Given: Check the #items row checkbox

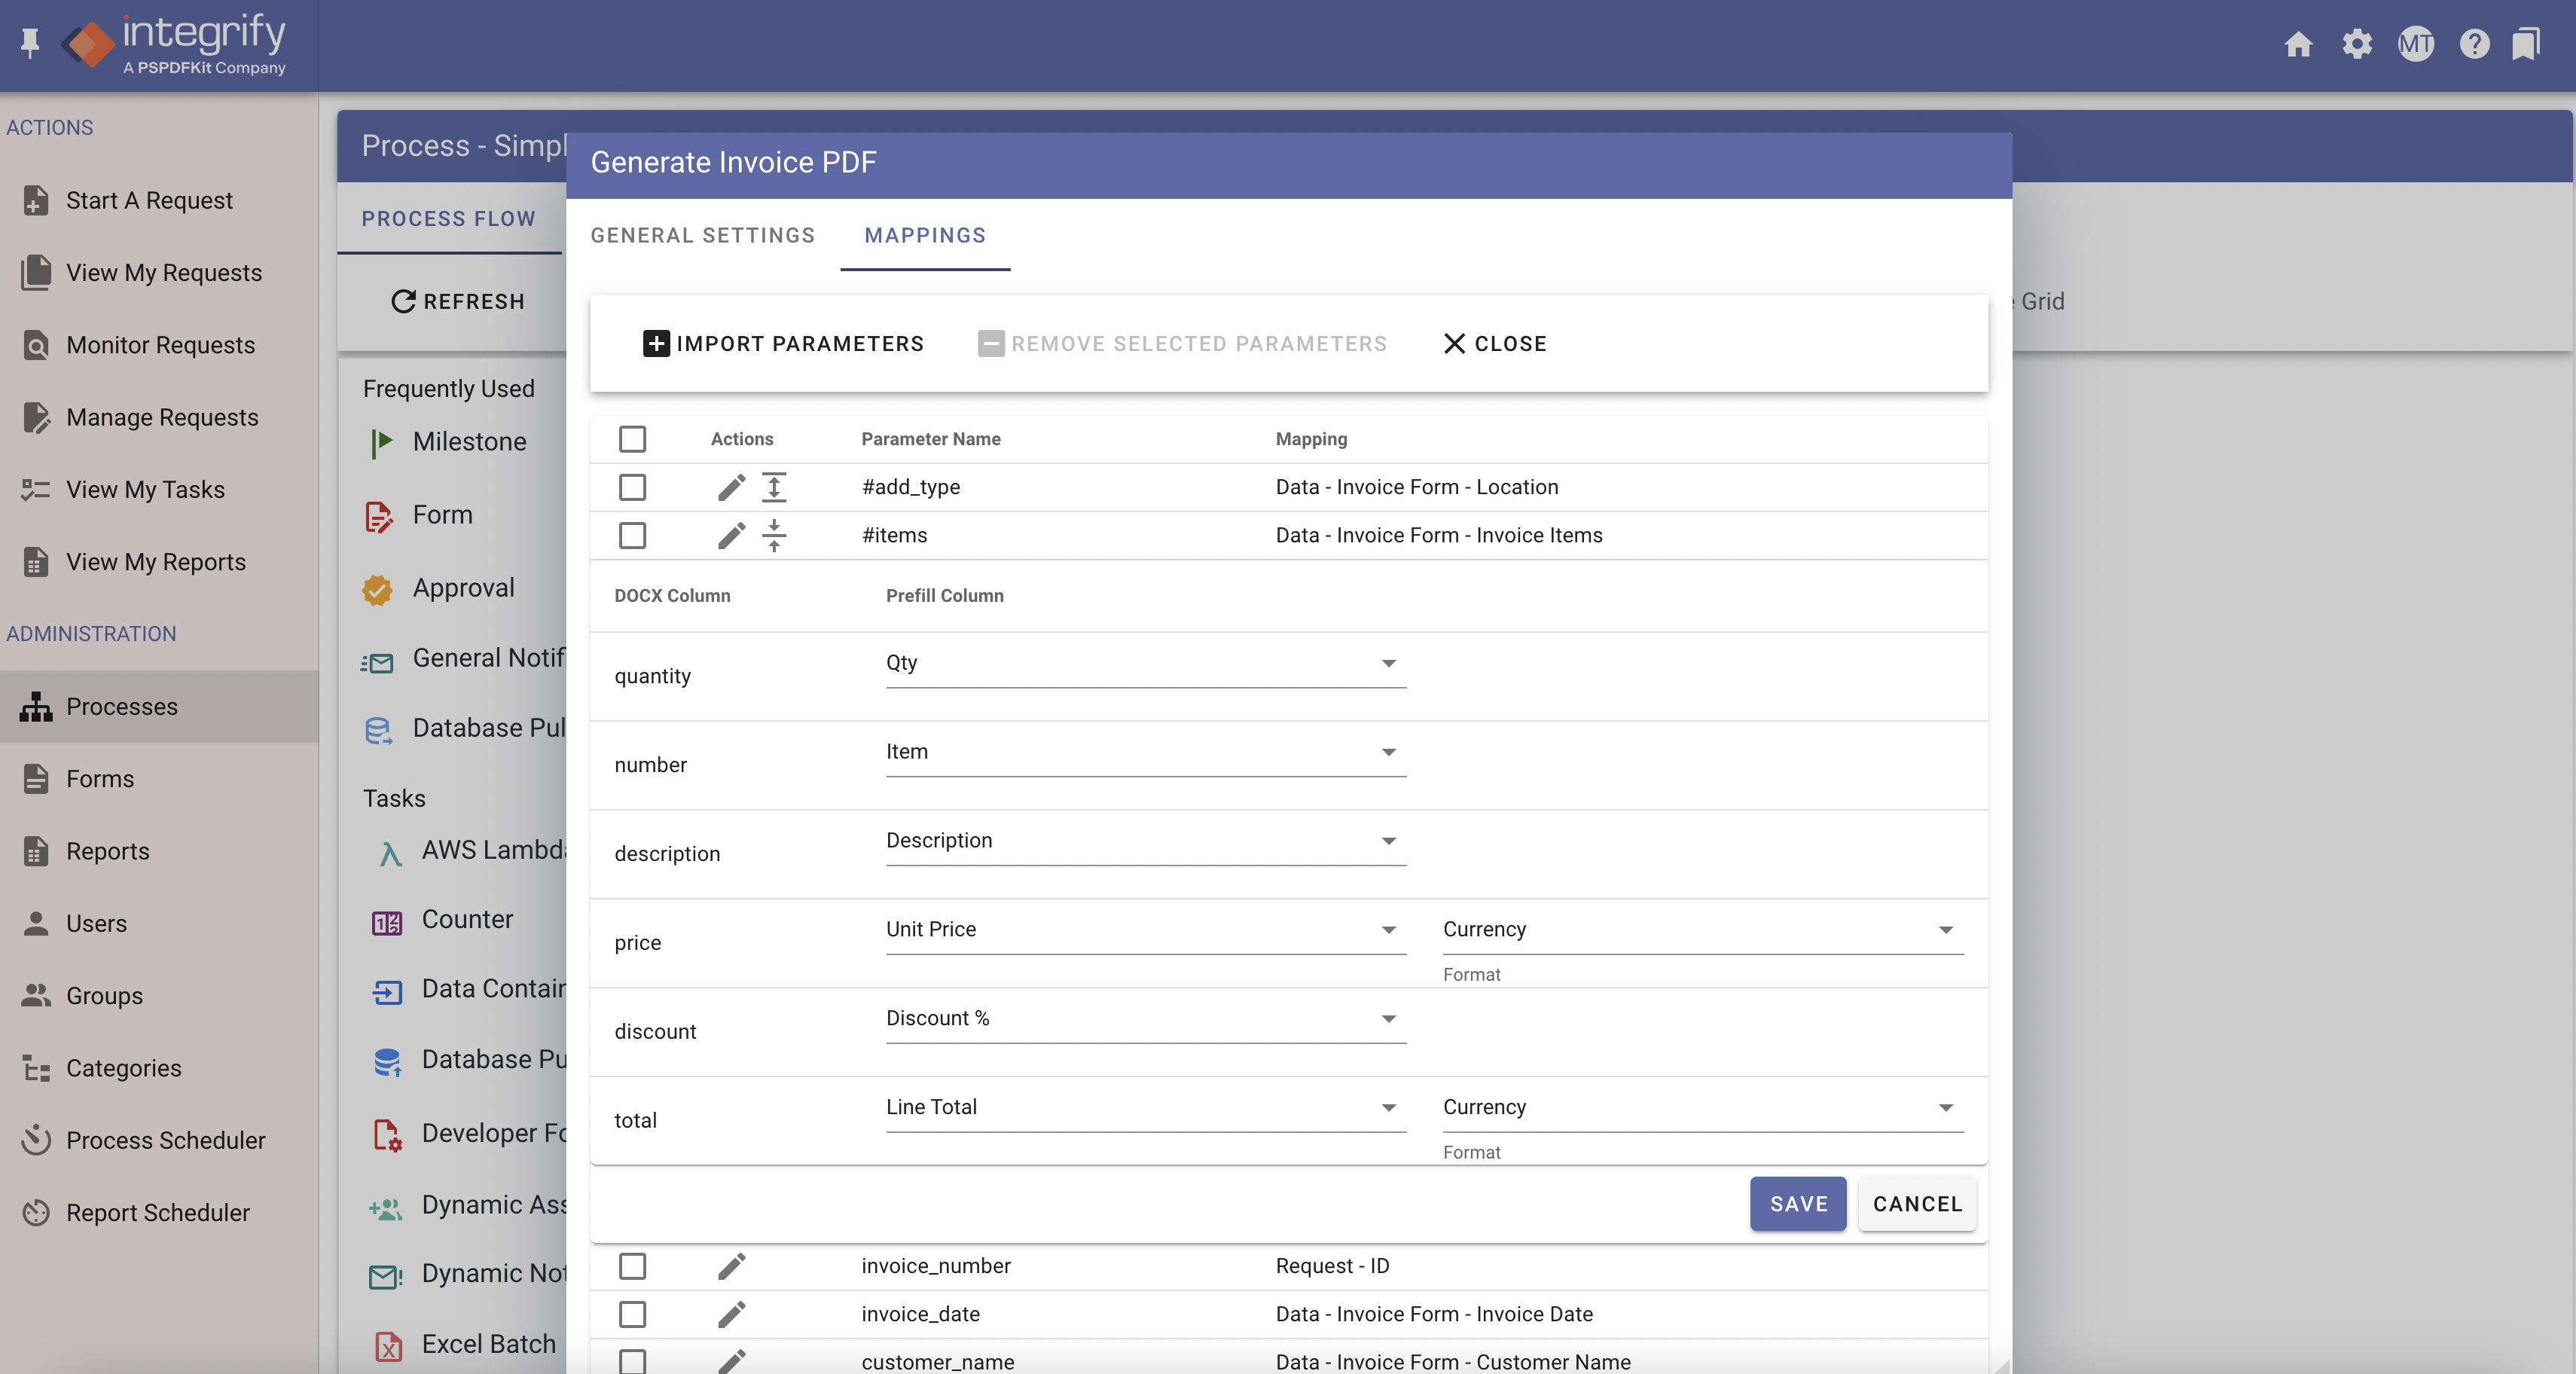Looking at the screenshot, I should click(x=632, y=535).
